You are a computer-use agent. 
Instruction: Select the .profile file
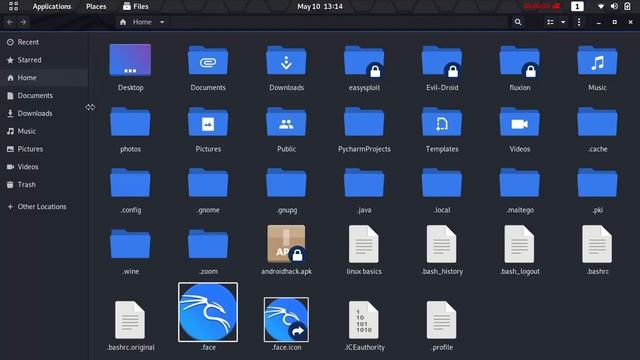[x=442, y=320]
